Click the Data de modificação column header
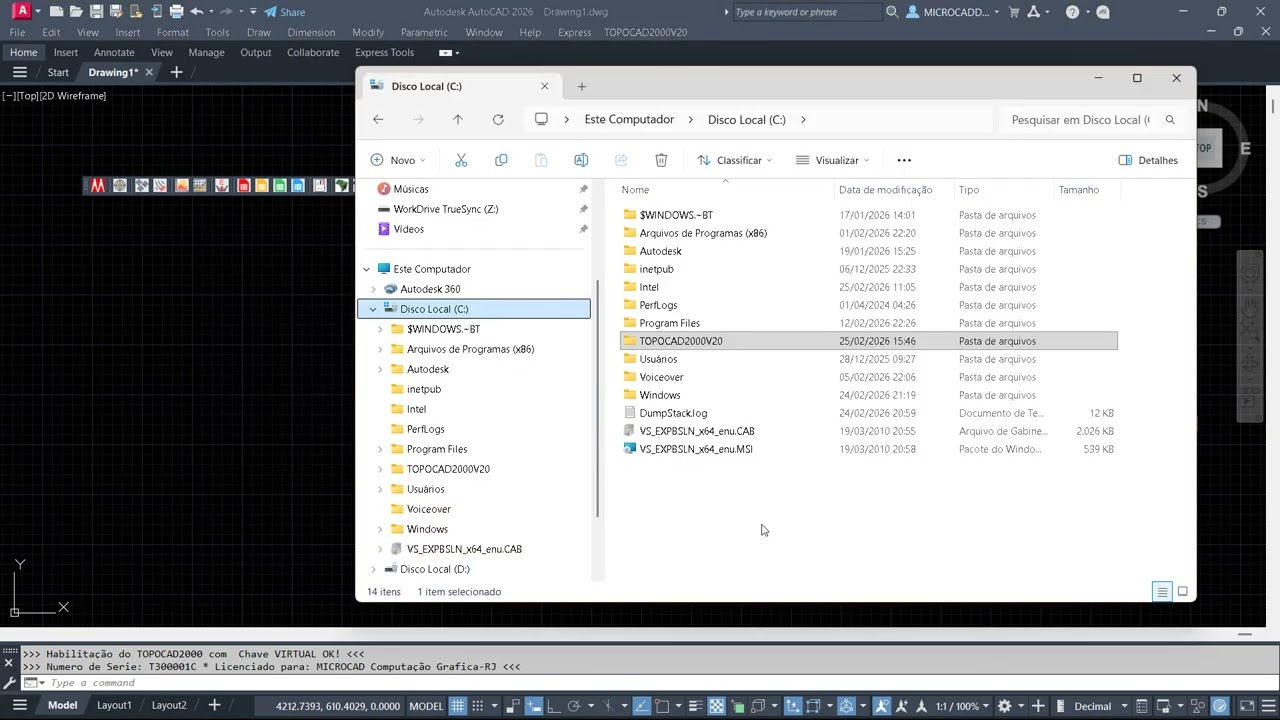The image size is (1280, 720). click(x=885, y=190)
